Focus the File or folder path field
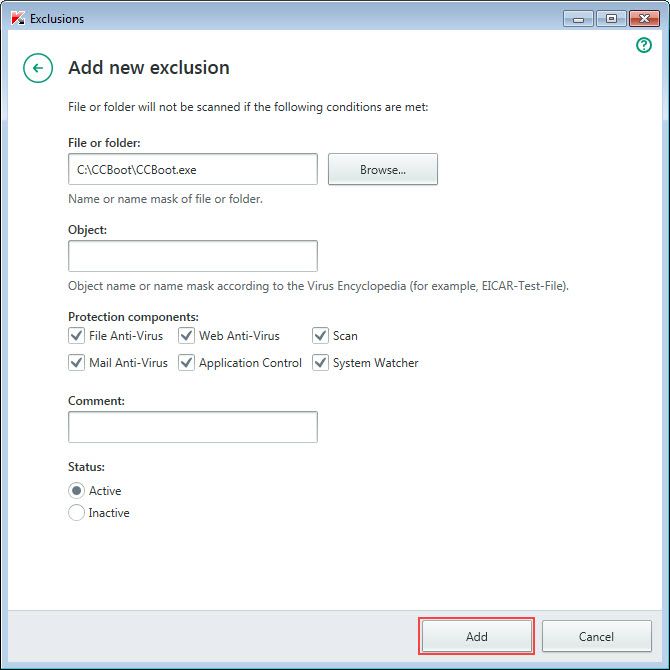 [x=193, y=169]
